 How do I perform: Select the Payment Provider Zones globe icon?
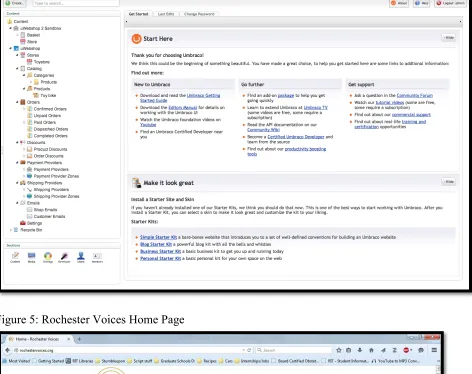coord(29,176)
